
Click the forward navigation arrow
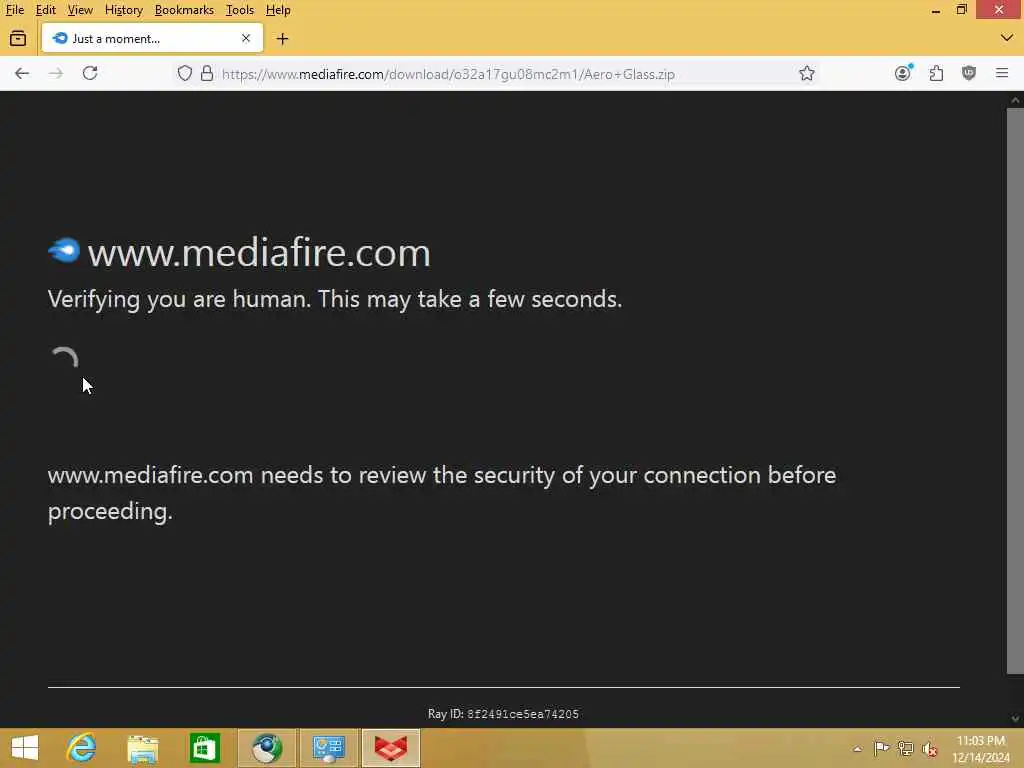[x=56, y=73]
